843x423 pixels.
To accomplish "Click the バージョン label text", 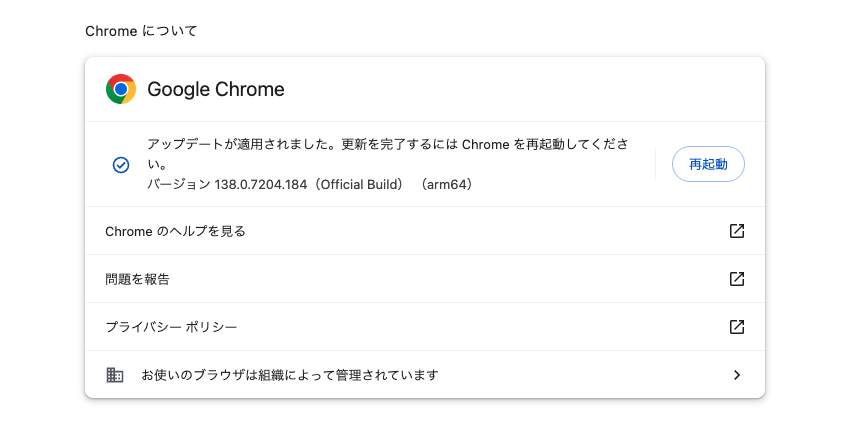I will (179, 184).
